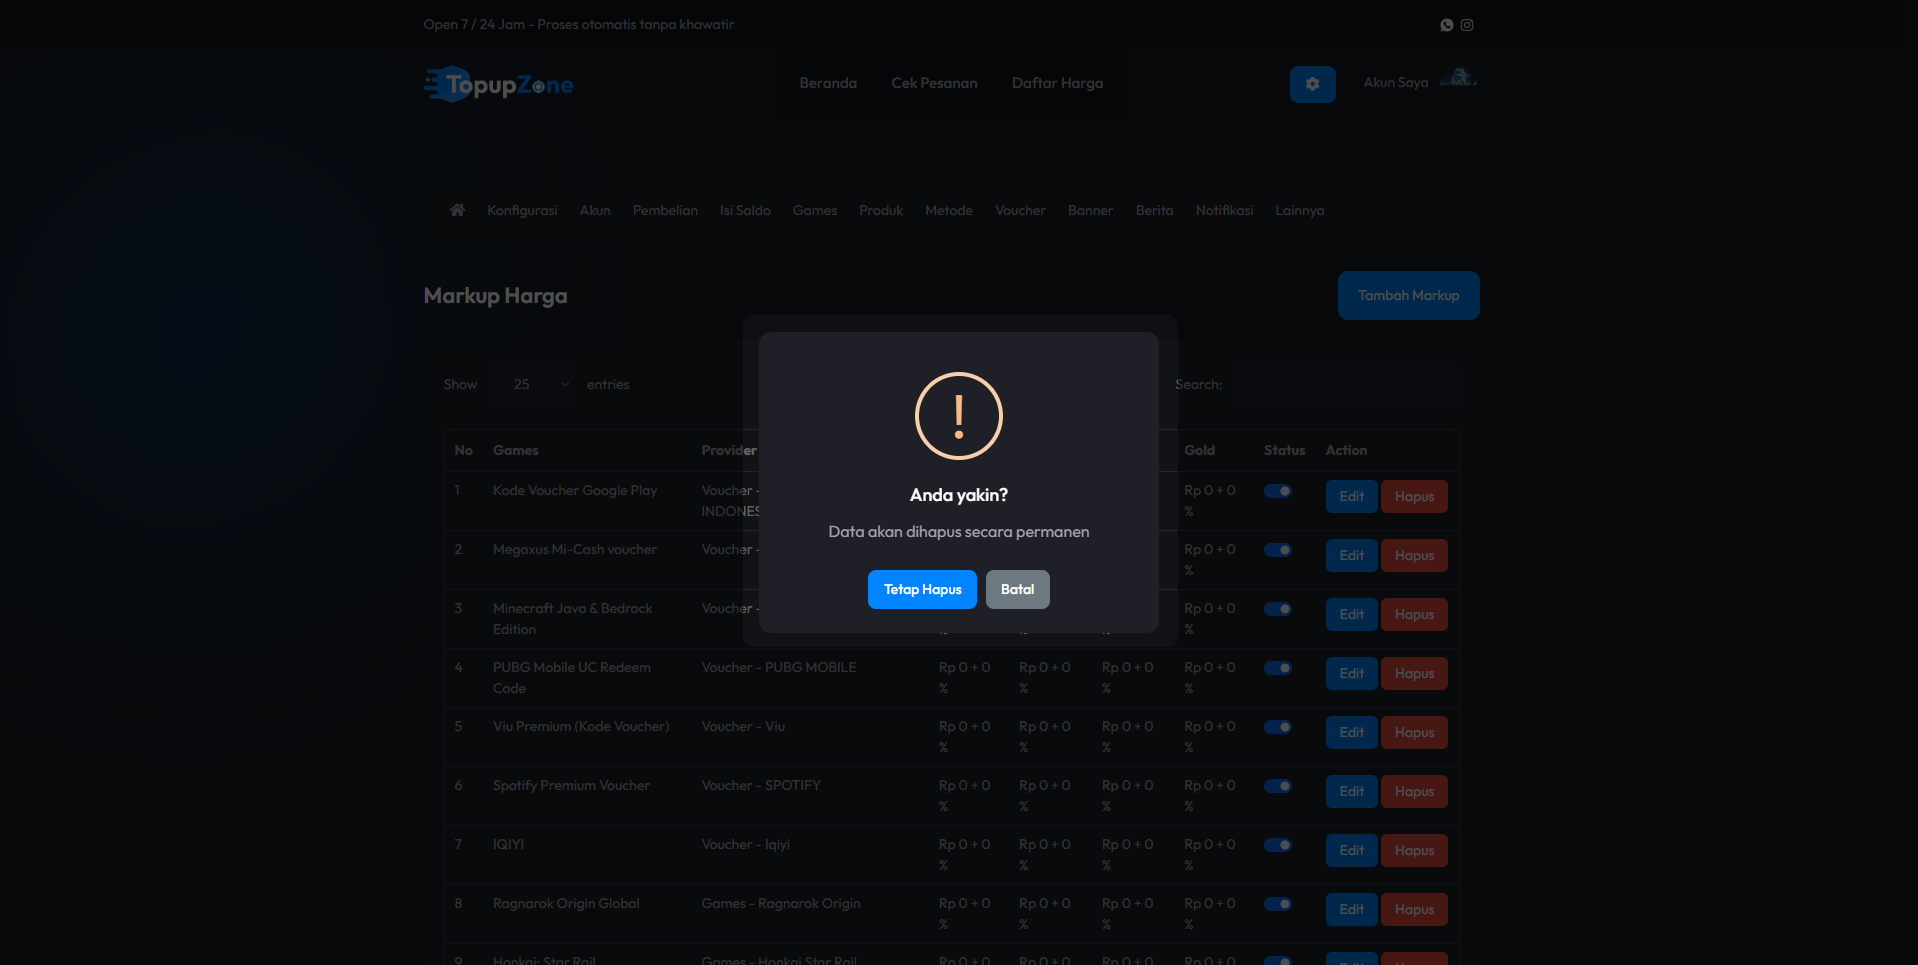Open Lainnya admin menu
This screenshot has height=965, width=1918.
1299,210
